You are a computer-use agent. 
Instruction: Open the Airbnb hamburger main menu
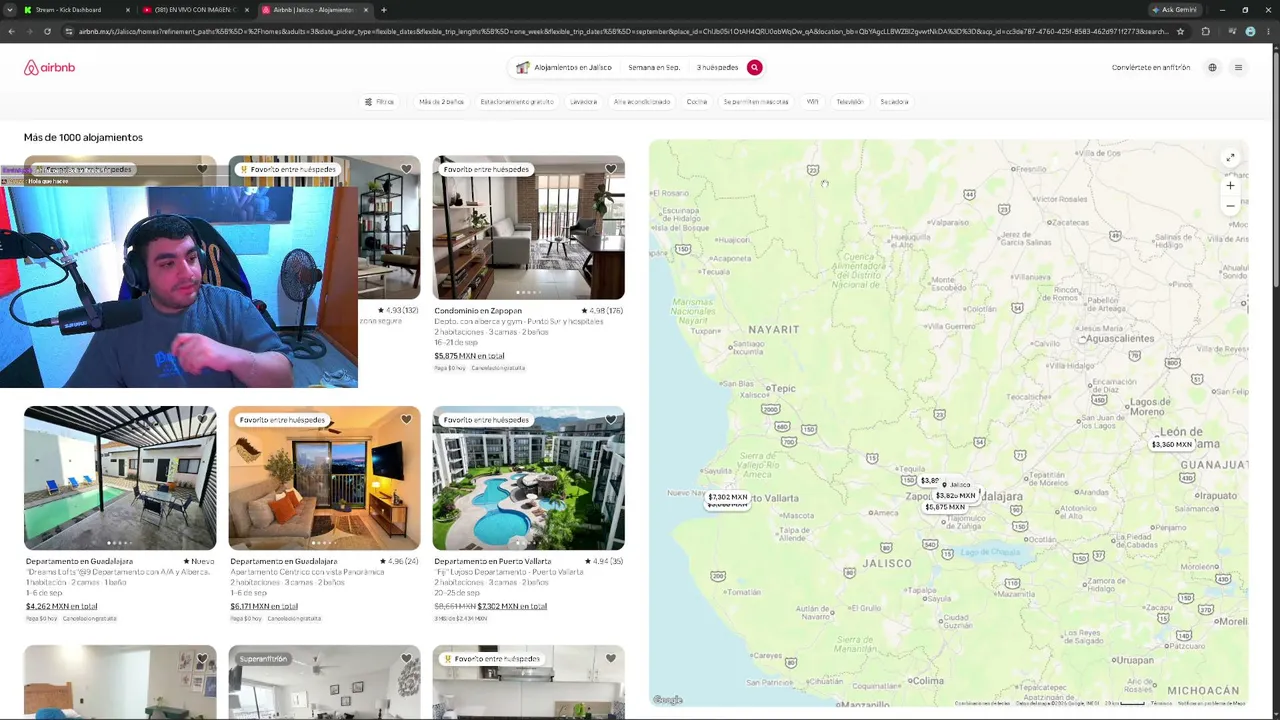pyautogui.click(x=1238, y=67)
